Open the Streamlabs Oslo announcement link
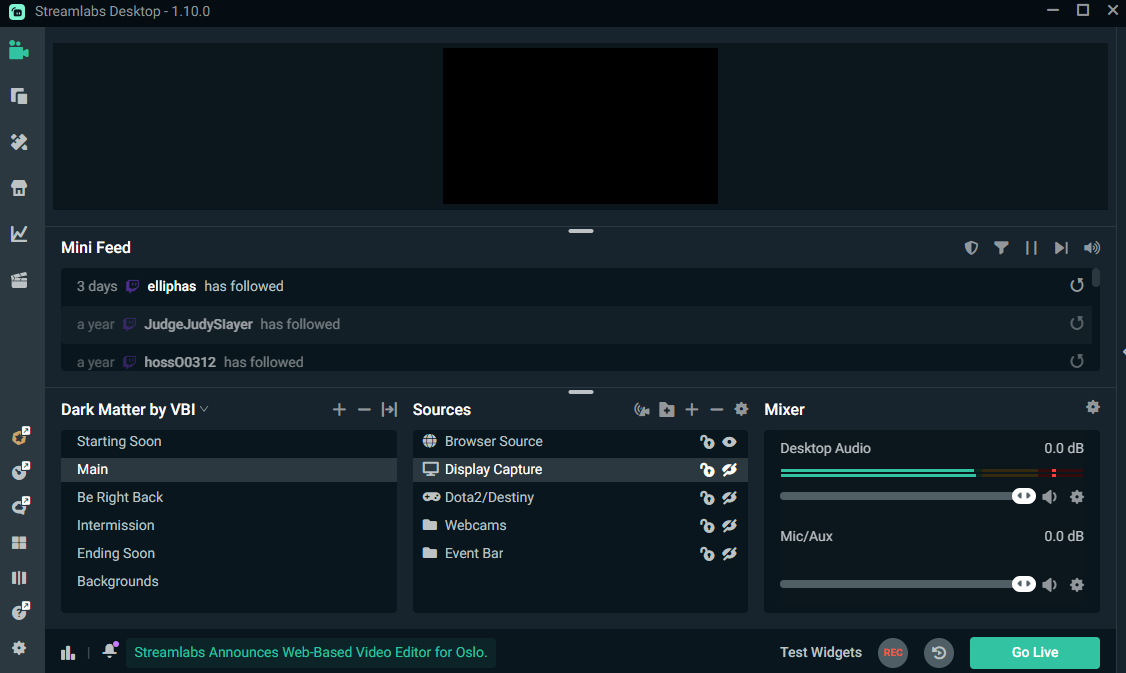The width and height of the screenshot is (1126, 673). (310, 652)
